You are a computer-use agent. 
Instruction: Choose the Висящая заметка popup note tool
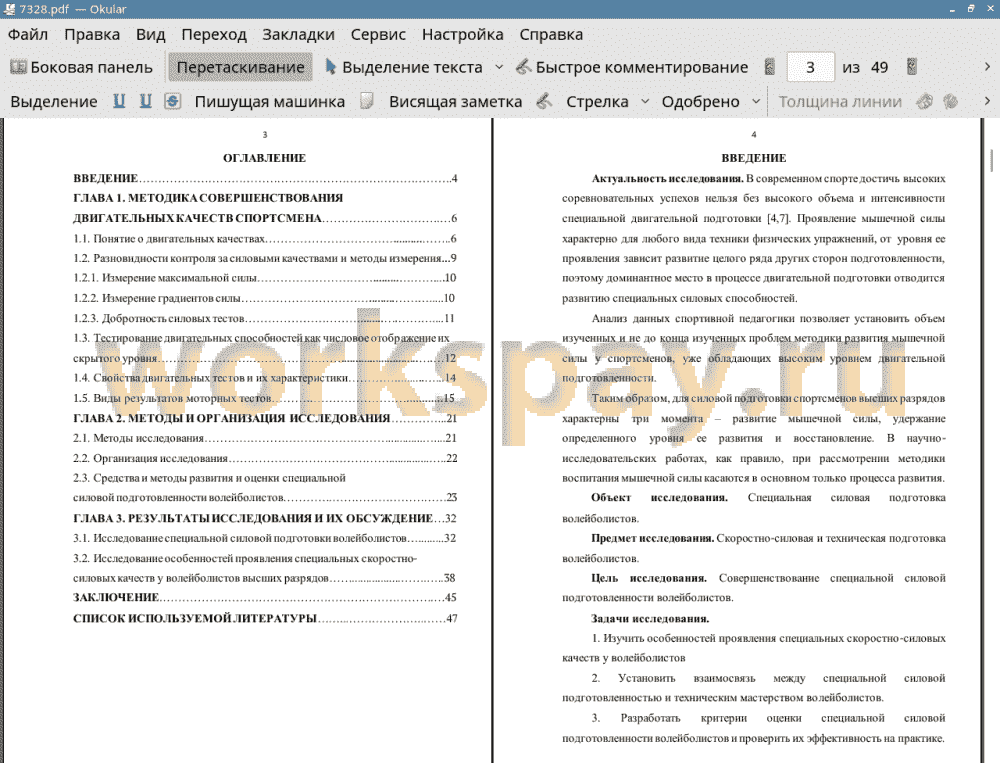tap(455, 101)
